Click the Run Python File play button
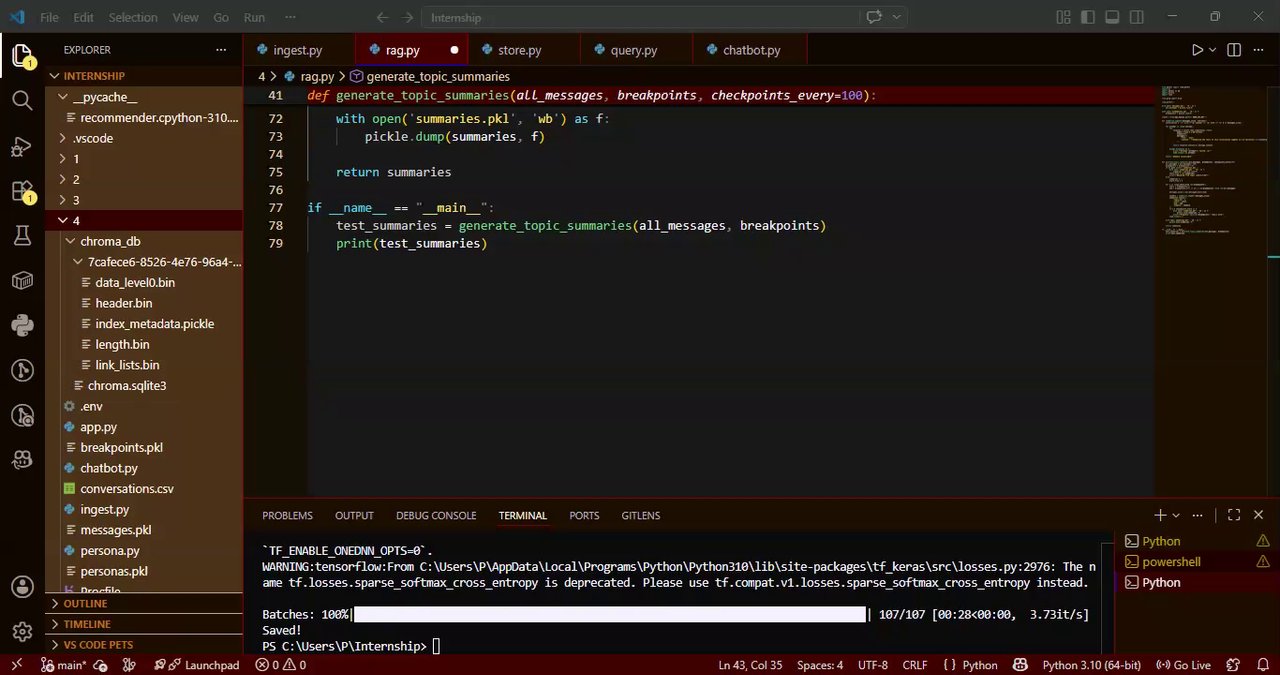 coord(1197,50)
